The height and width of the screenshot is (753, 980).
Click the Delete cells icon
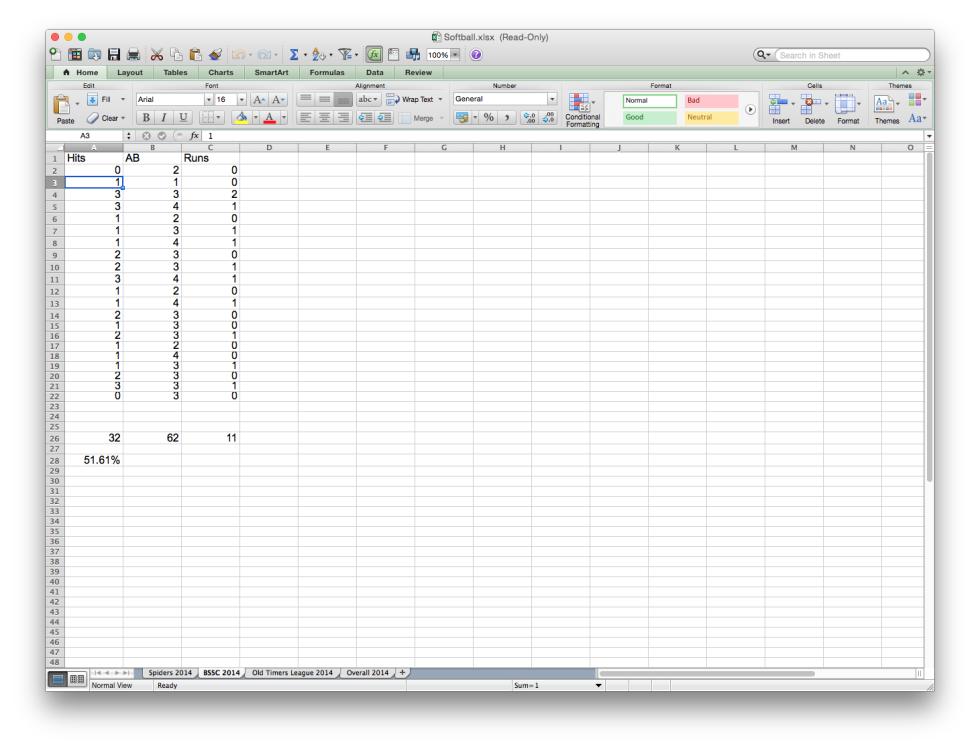coord(811,104)
